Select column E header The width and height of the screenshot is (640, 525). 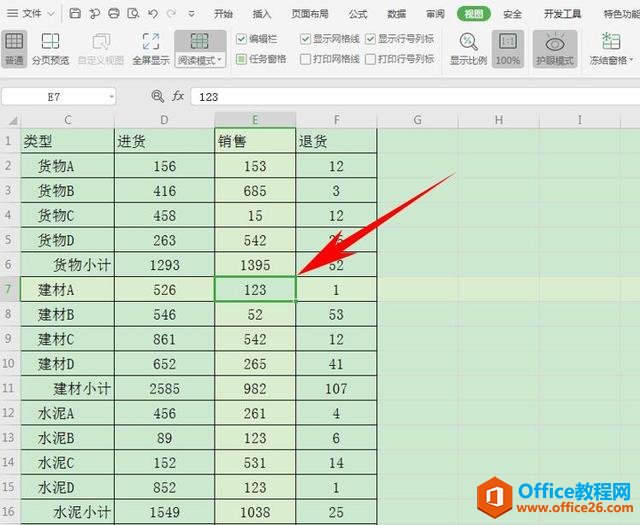coord(255,120)
